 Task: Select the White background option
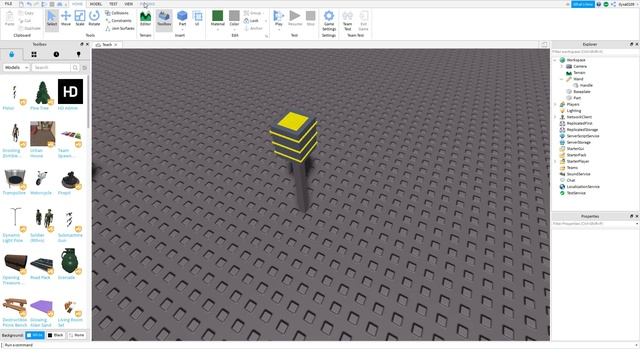pos(35,335)
